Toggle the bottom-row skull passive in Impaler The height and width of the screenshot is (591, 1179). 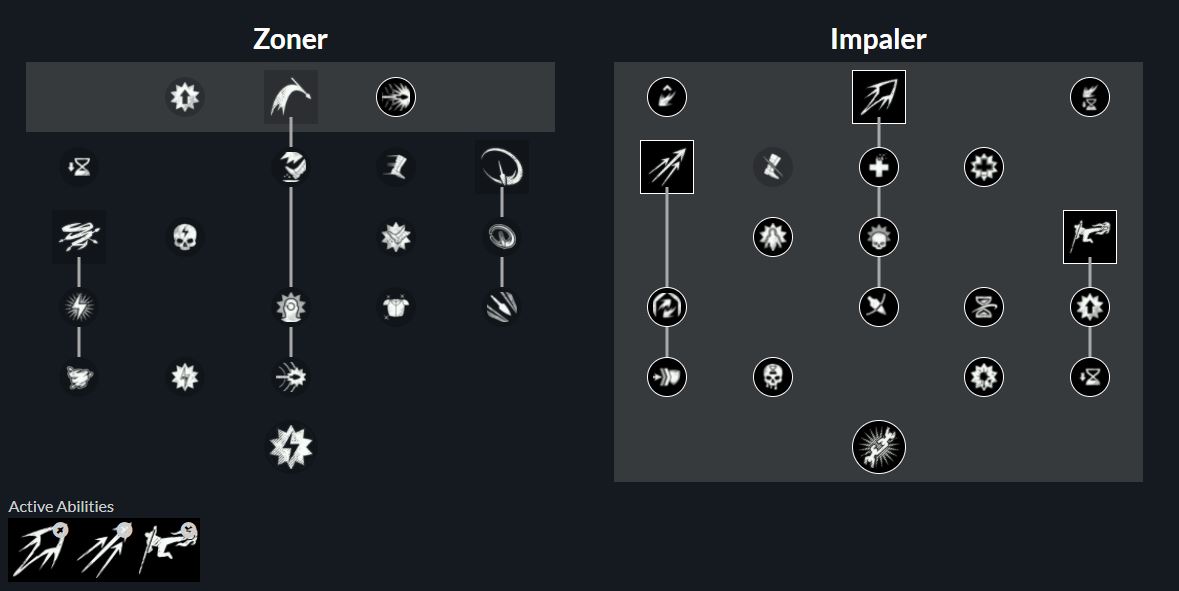click(772, 377)
